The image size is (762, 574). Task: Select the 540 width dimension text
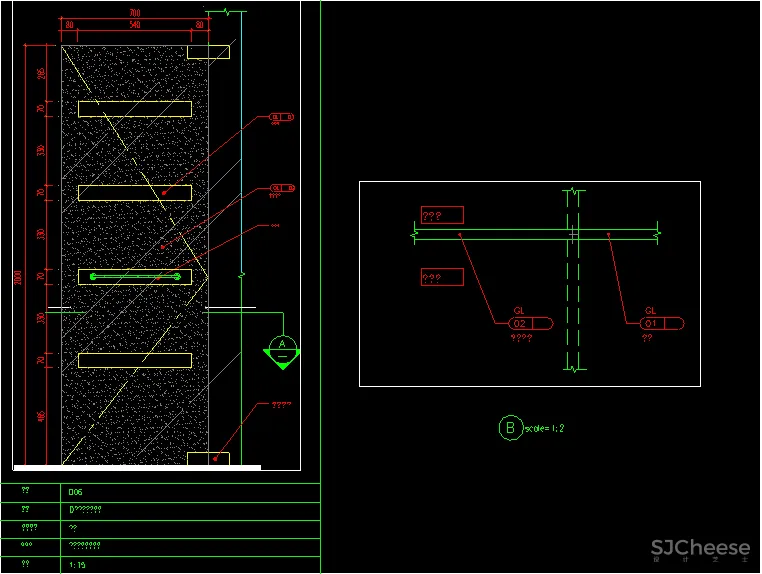pos(135,23)
